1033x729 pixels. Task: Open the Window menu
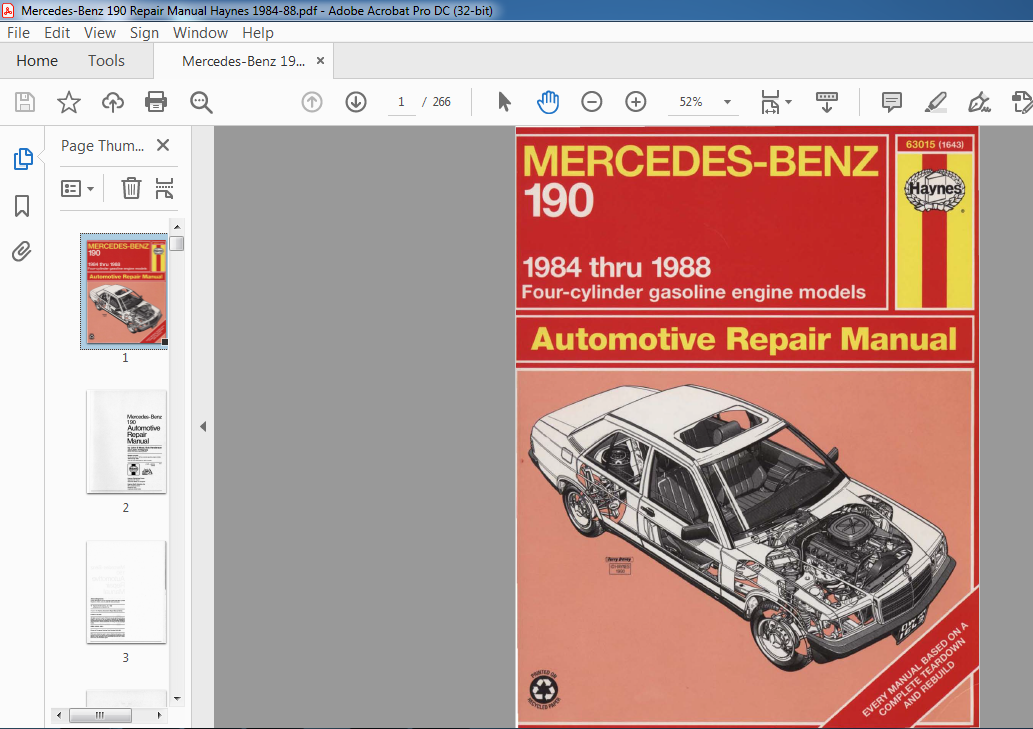click(200, 33)
